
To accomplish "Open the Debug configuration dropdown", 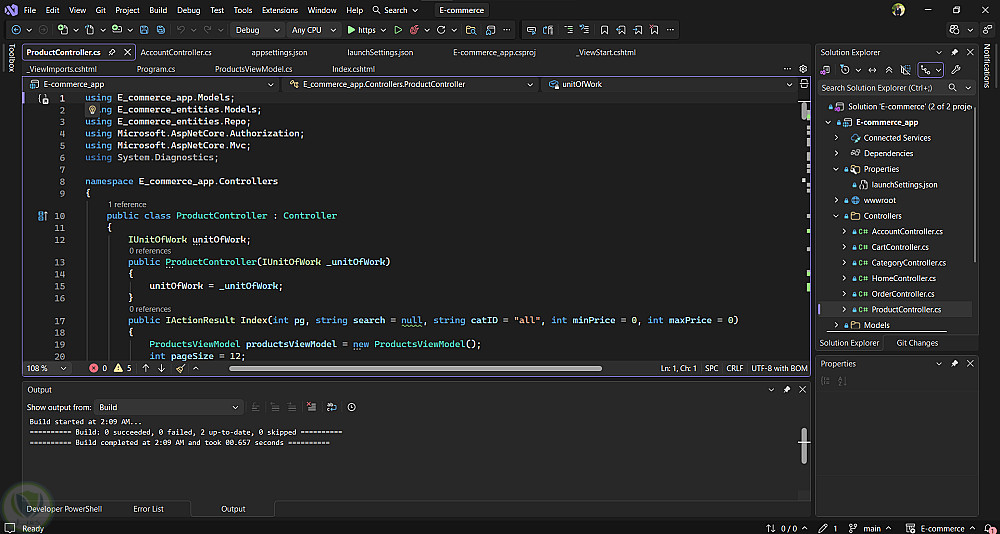I will coord(257,30).
